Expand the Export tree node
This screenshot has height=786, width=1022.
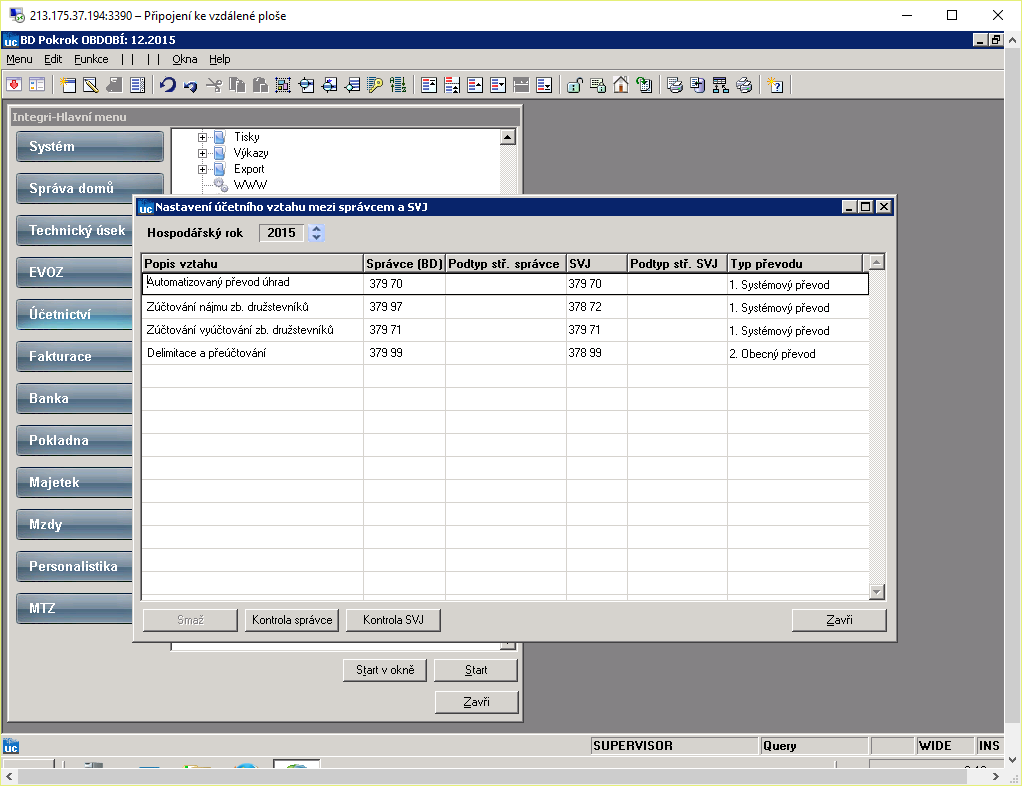[202, 169]
